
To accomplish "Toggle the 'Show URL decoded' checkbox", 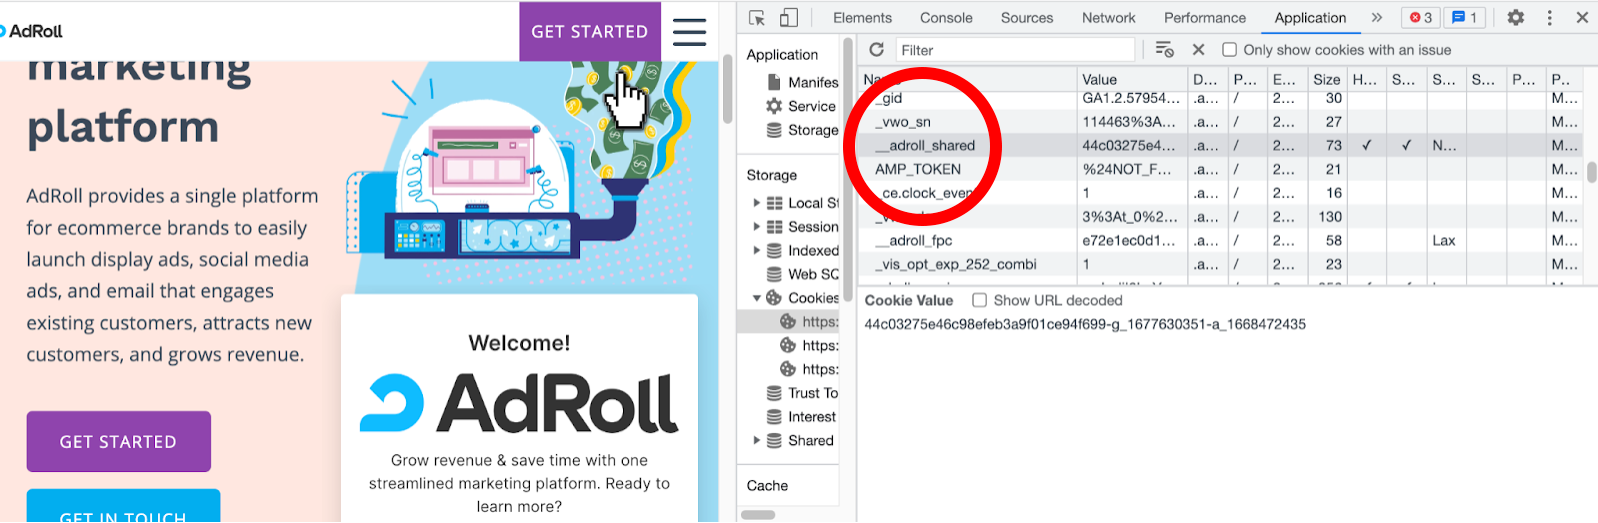I will [980, 300].
